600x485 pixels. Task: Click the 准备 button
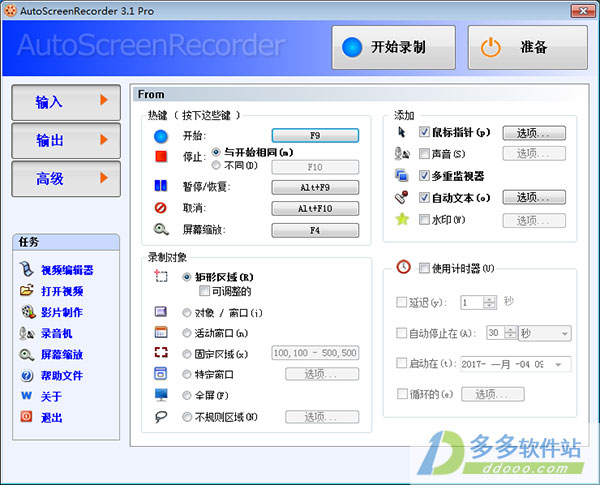point(528,47)
